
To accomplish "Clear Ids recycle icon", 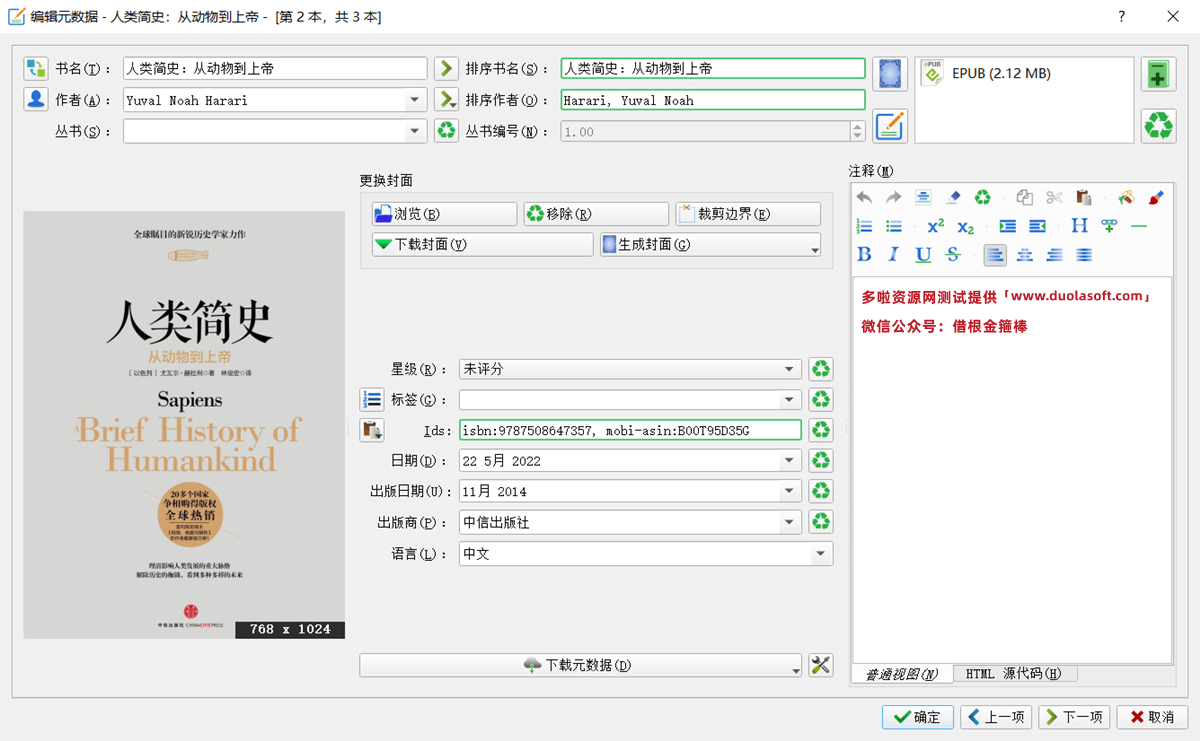I will tap(821, 430).
